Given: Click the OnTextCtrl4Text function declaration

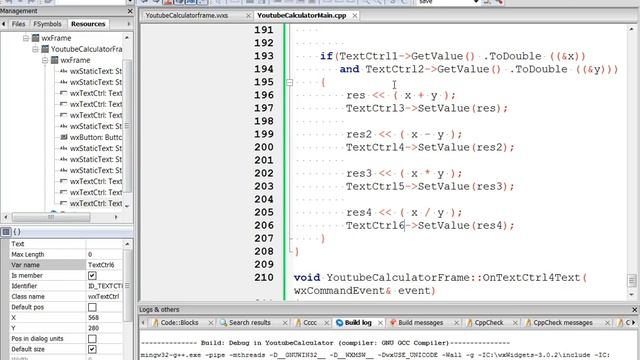Looking at the screenshot, I should coord(440,284).
